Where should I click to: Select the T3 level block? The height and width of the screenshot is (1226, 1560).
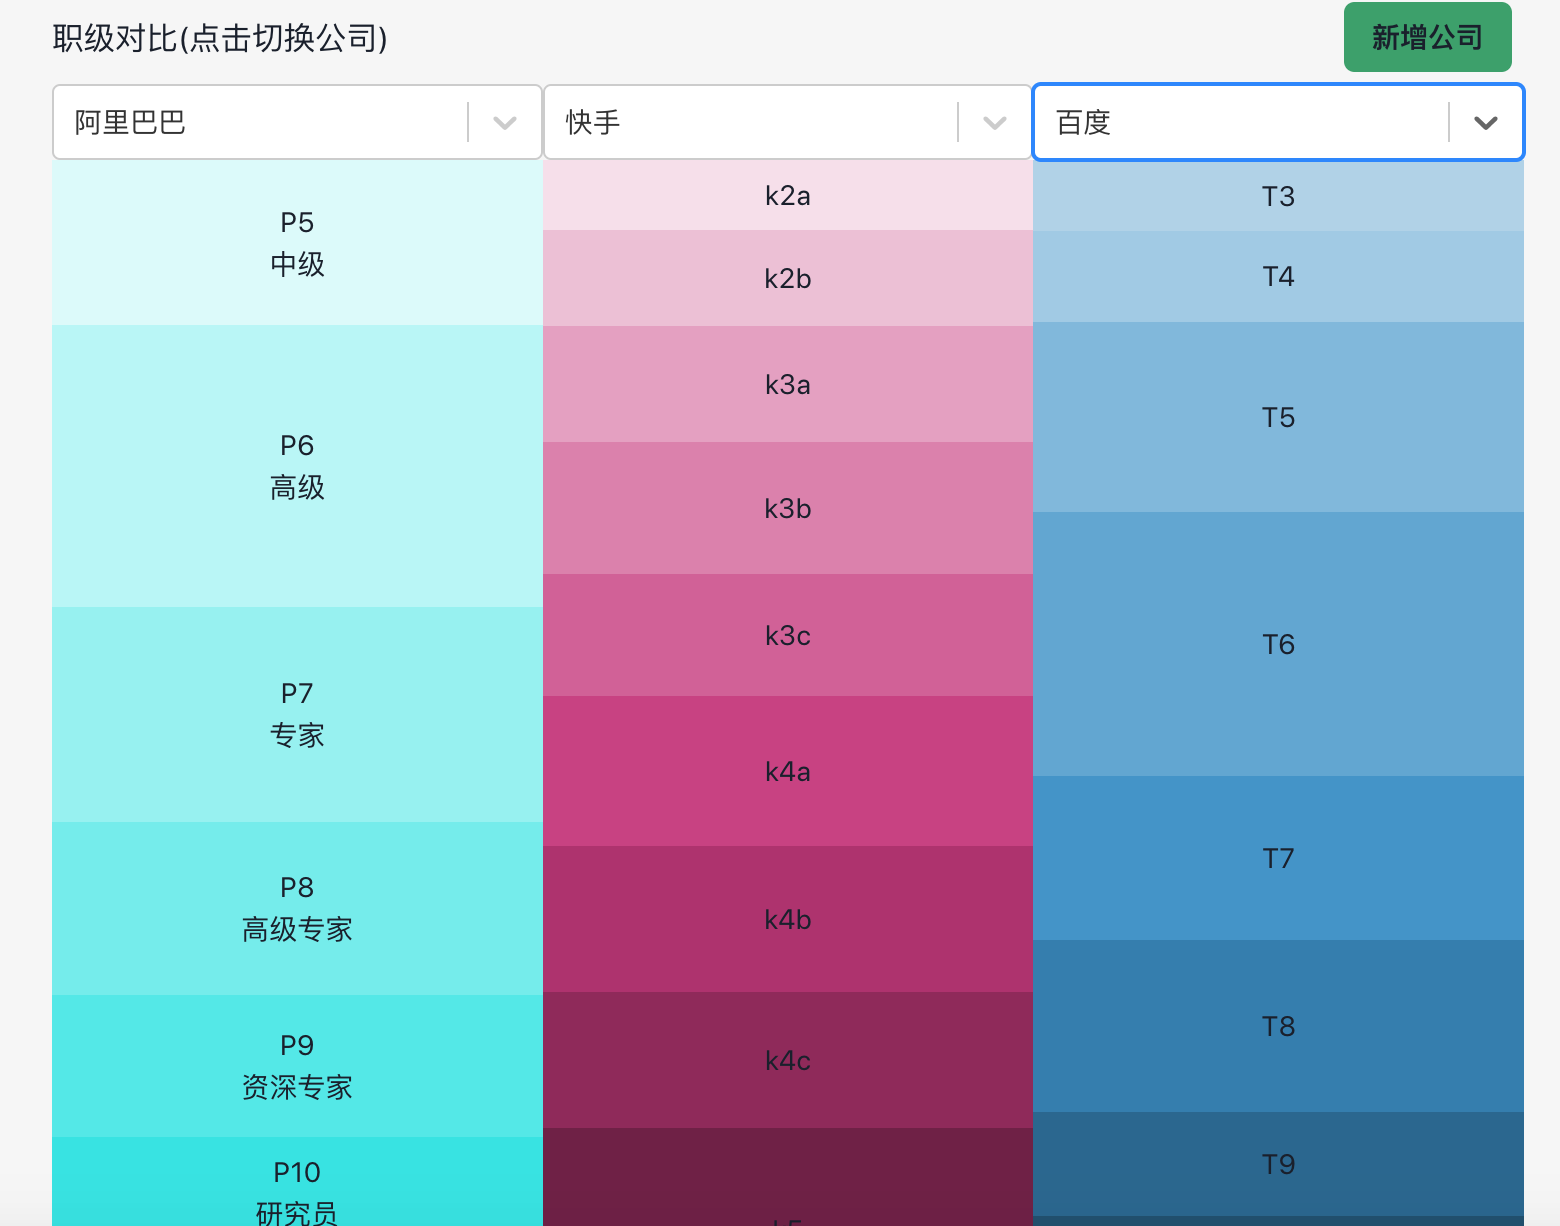pos(1278,197)
